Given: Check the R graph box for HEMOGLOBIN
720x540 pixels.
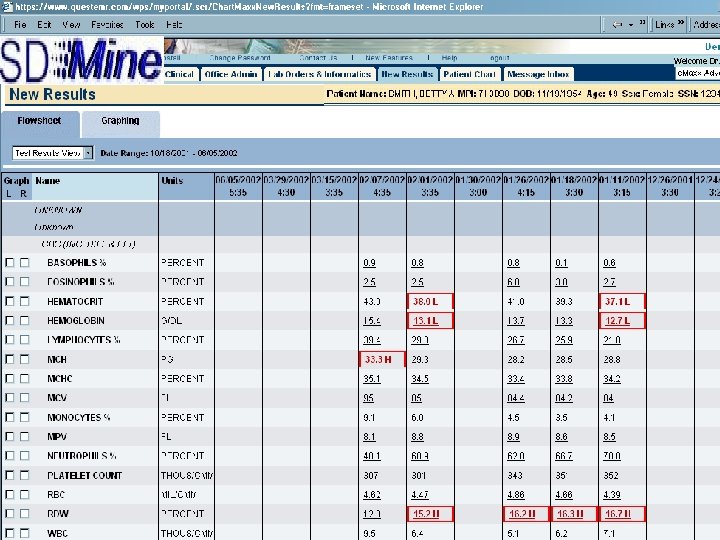Looking at the screenshot, I should [x=24, y=321].
